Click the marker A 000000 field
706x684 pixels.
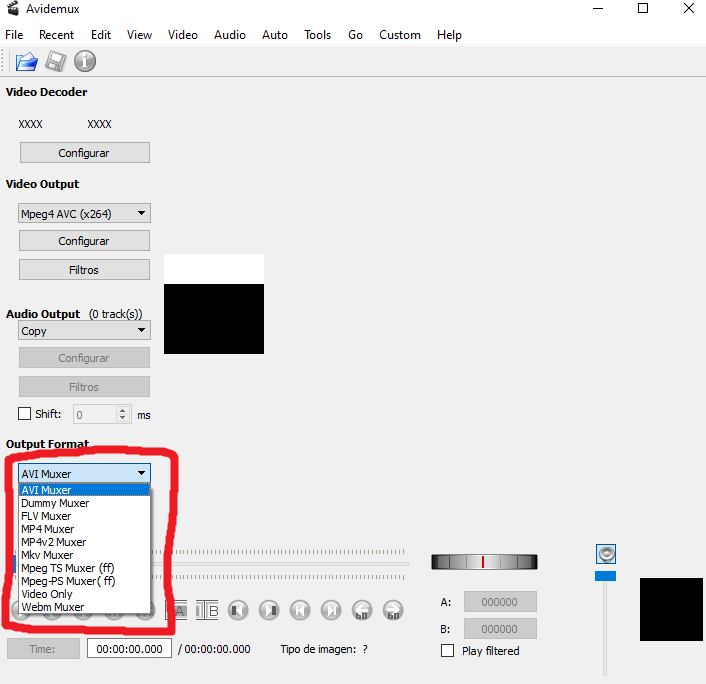[500, 602]
